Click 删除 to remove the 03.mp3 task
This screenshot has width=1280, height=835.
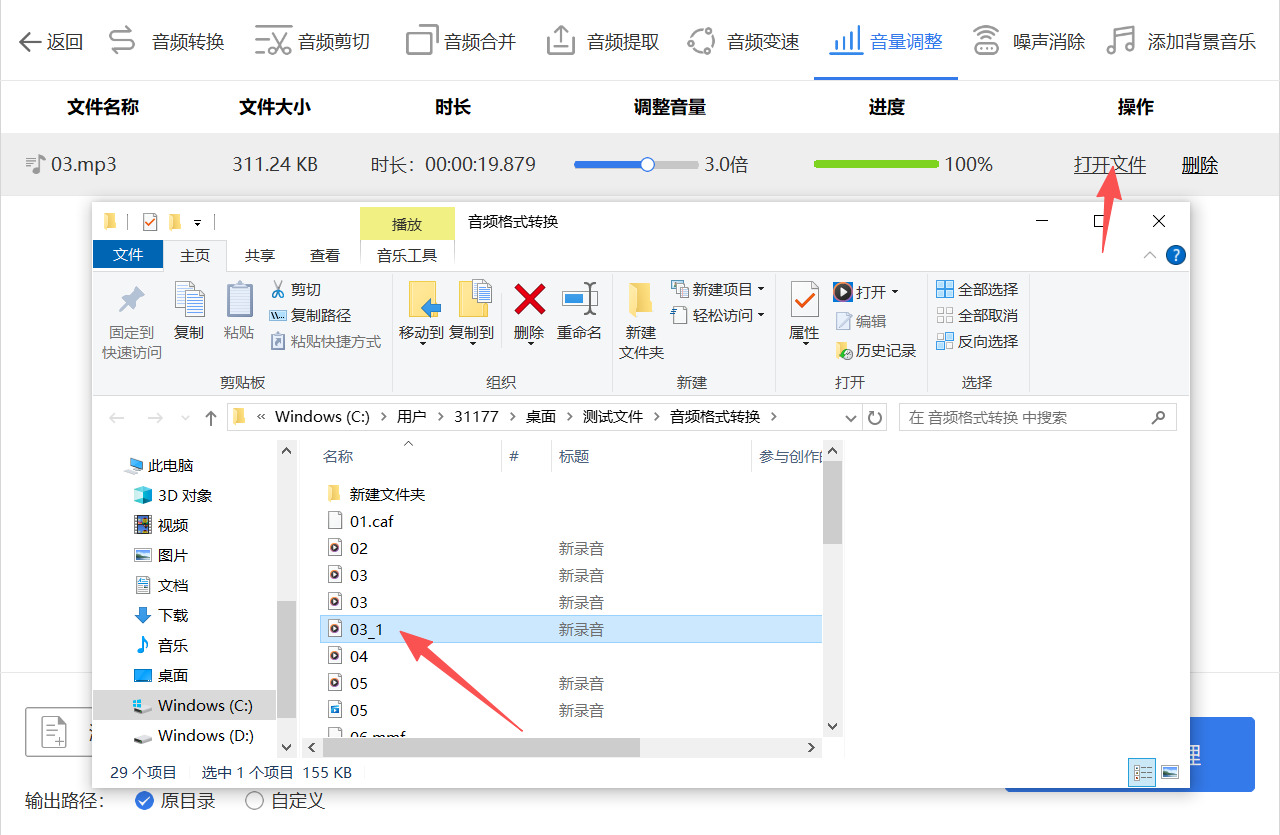coord(1199,164)
